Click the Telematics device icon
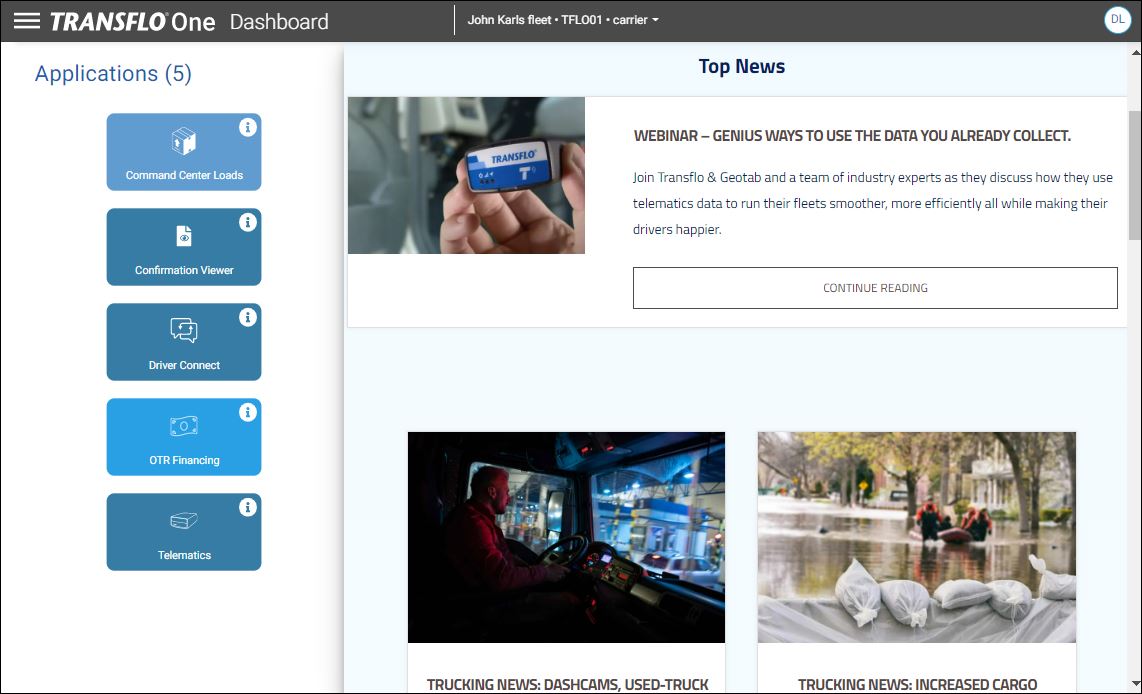Image resolution: width=1142 pixels, height=694 pixels. 184,520
